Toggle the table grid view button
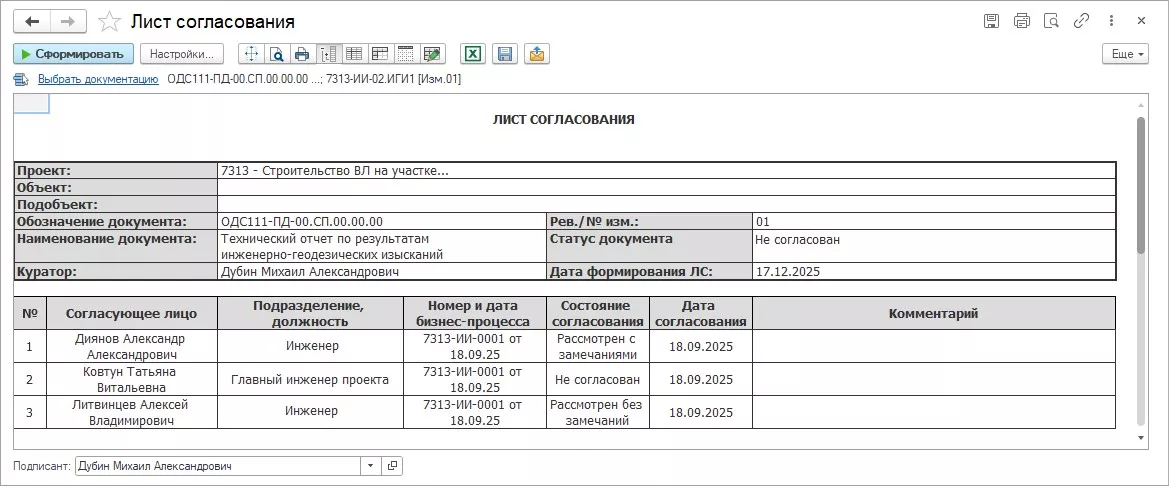Image resolution: width=1169 pixels, height=486 pixels. coord(354,54)
